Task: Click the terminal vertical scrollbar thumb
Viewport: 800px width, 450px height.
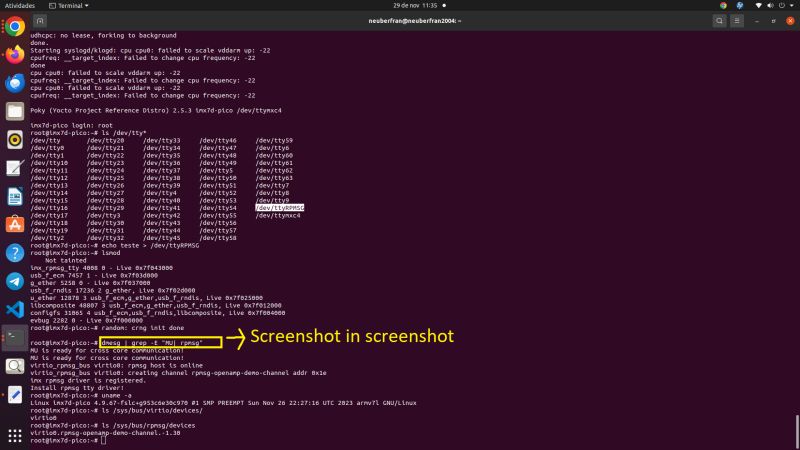Action: click(797, 430)
